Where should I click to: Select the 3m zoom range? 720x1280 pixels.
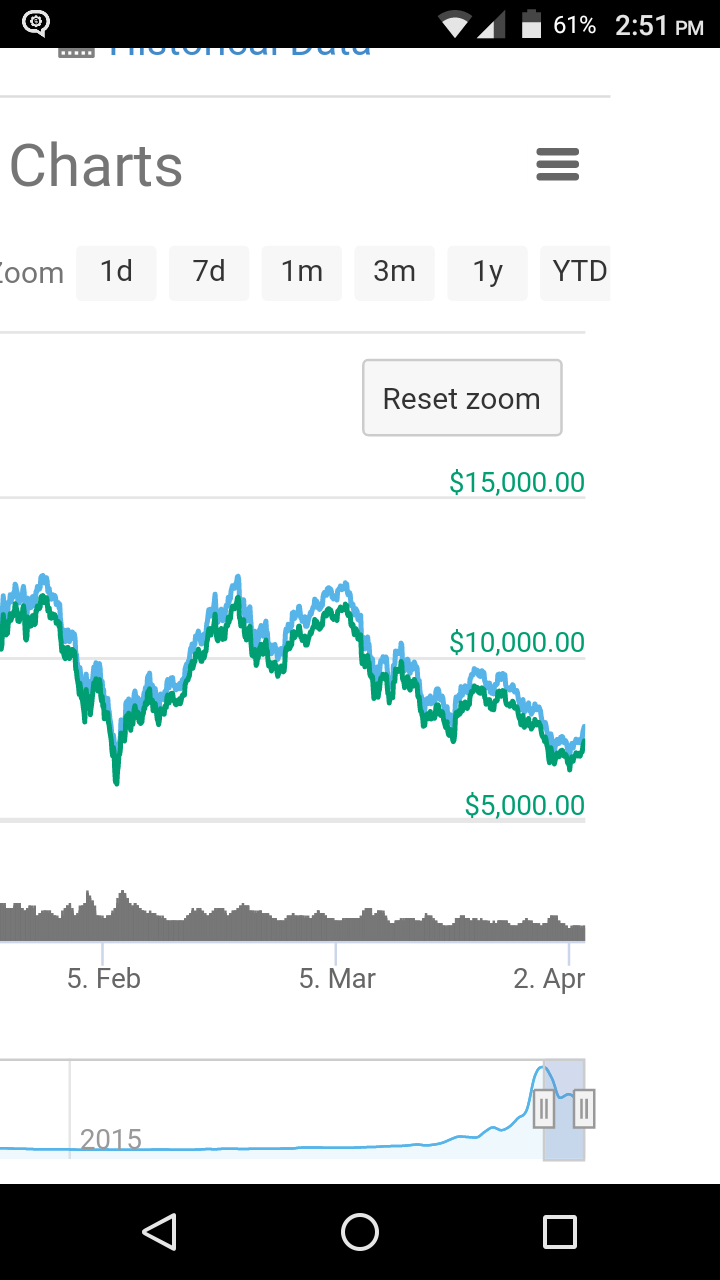click(395, 272)
